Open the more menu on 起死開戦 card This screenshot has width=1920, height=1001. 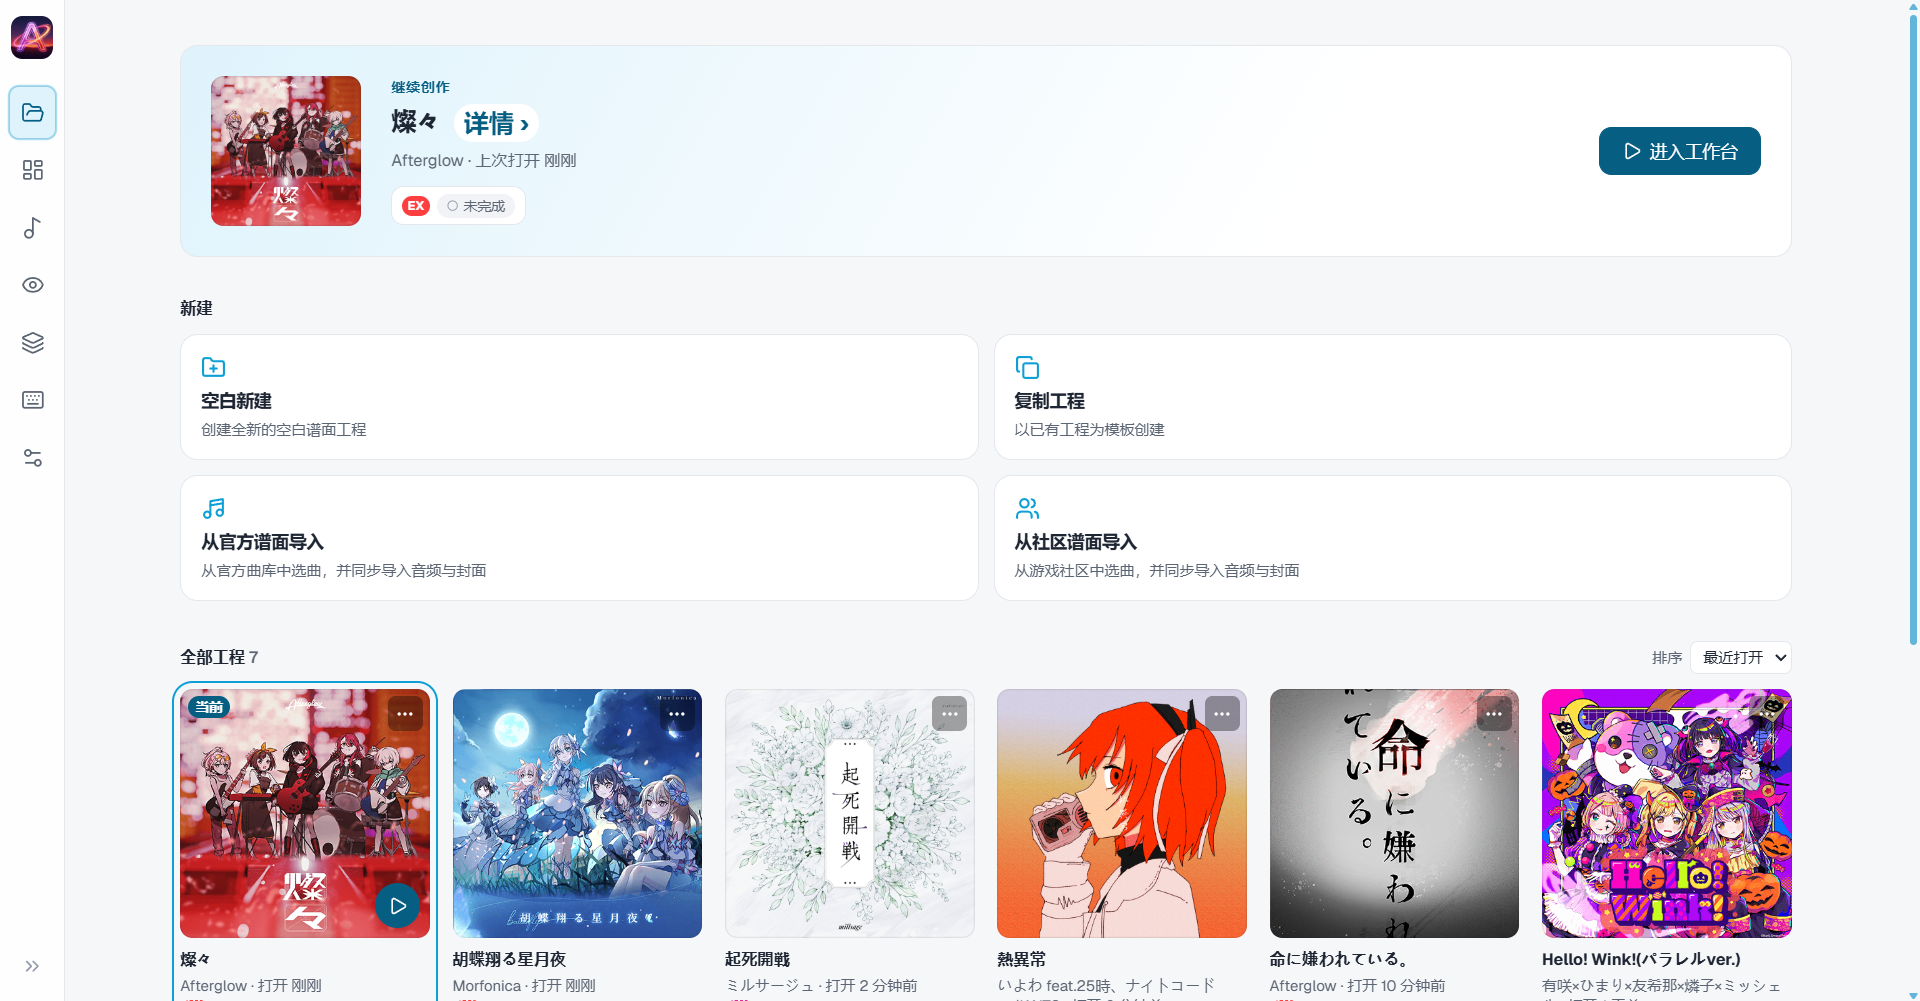coord(950,714)
